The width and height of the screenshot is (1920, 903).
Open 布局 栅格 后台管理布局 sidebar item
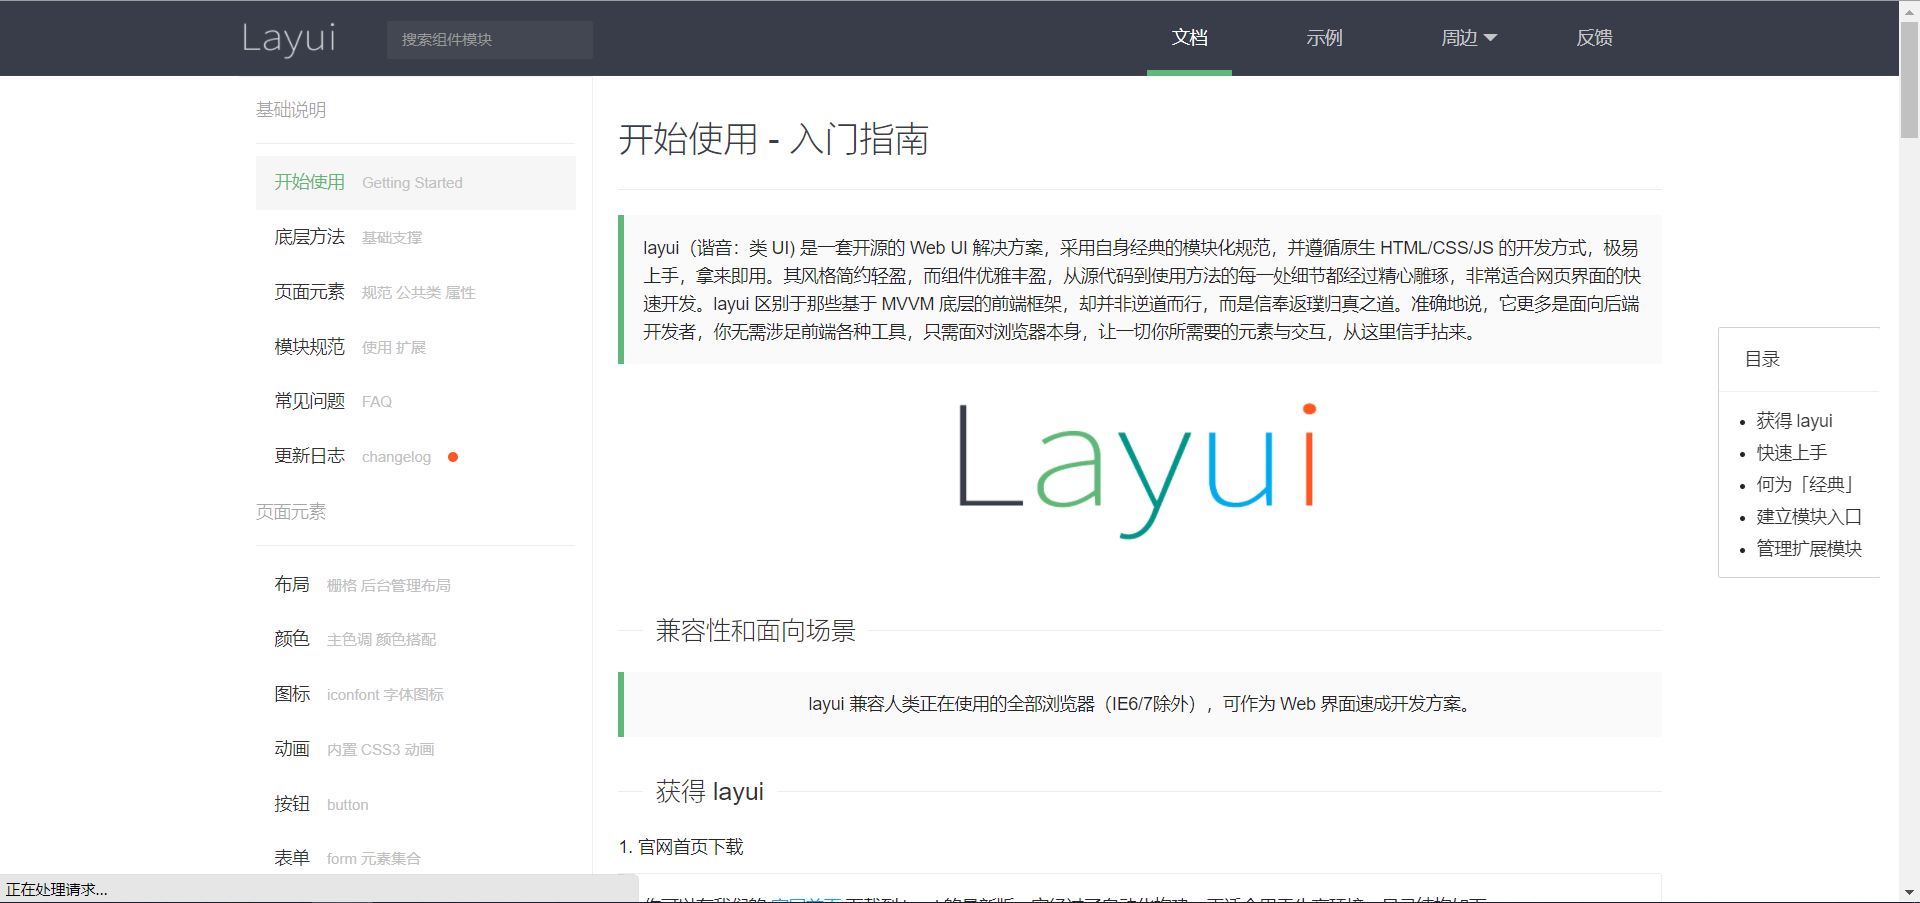(x=416, y=585)
